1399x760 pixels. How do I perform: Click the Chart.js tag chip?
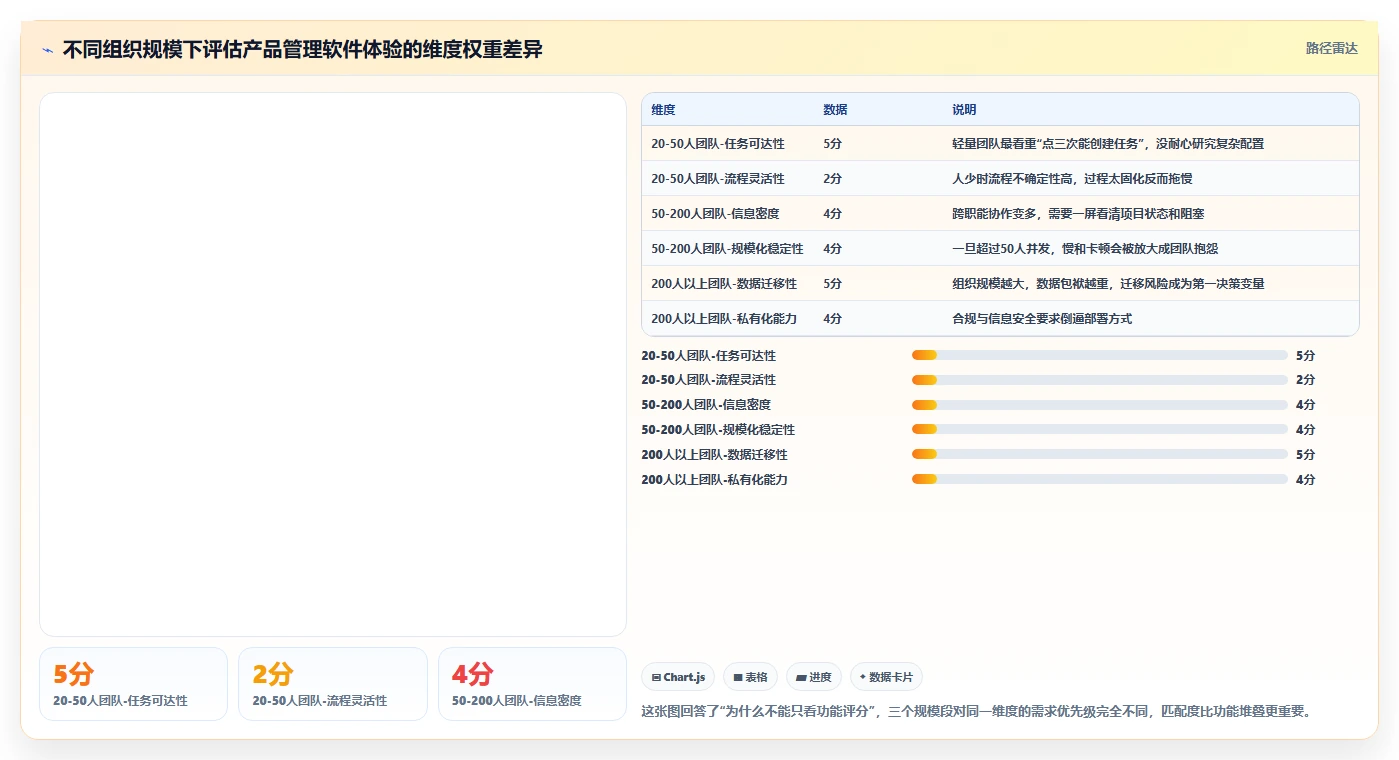coord(678,677)
